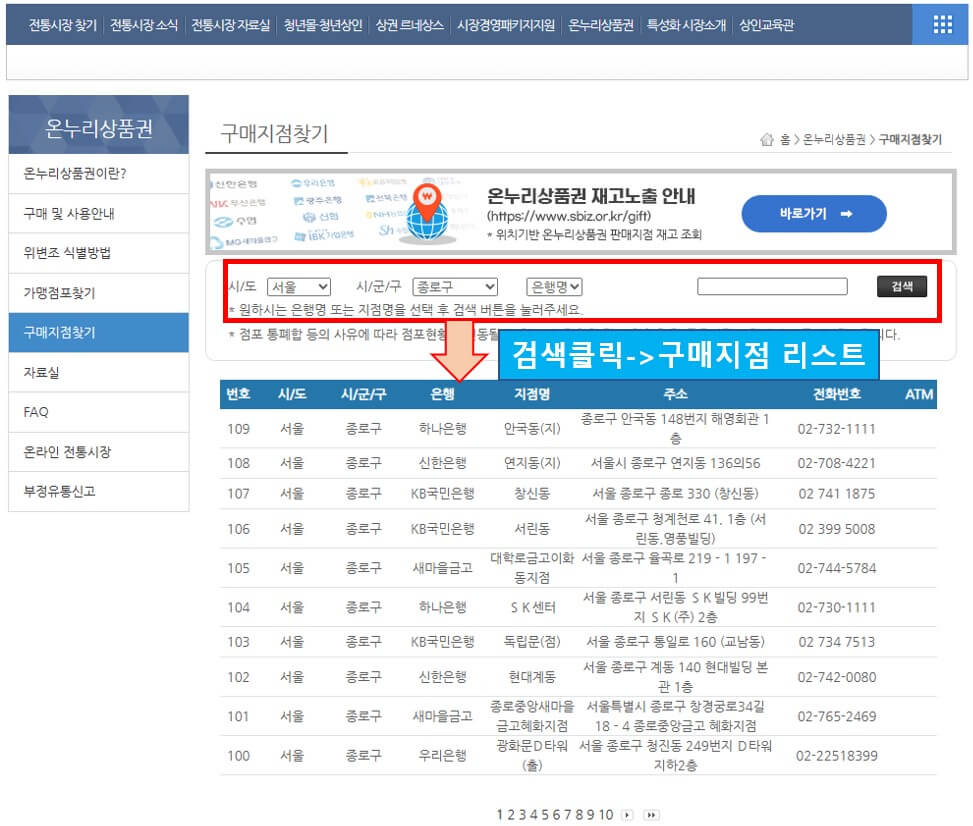This screenshot has width=973, height=826.
Task: Go to page 2 in pagination
Action: pyautogui.click(x=511, y=815)
